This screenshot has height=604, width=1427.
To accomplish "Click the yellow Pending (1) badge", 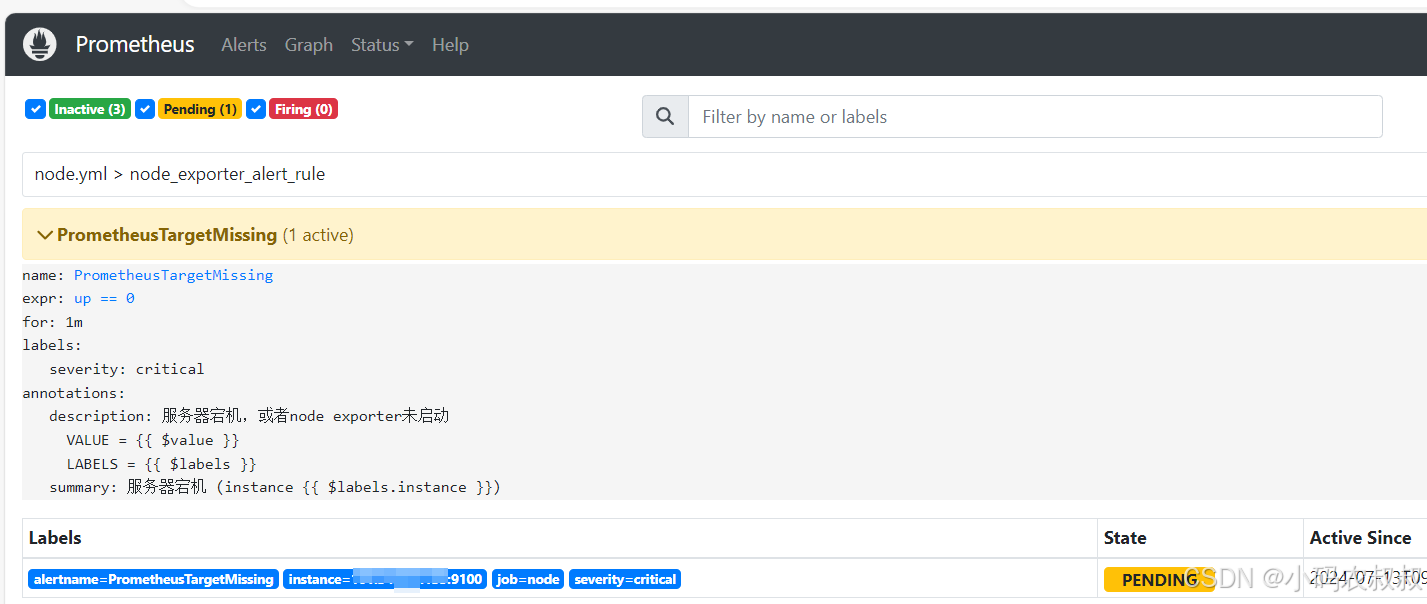I will tap(200, 109).
